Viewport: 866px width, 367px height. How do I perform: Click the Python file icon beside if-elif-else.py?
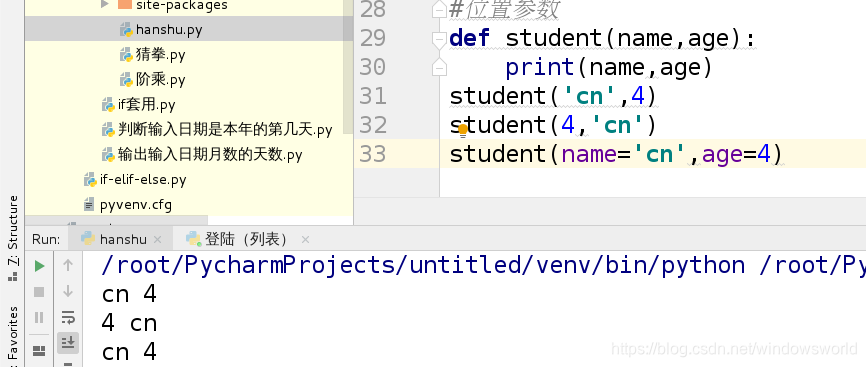90,180
